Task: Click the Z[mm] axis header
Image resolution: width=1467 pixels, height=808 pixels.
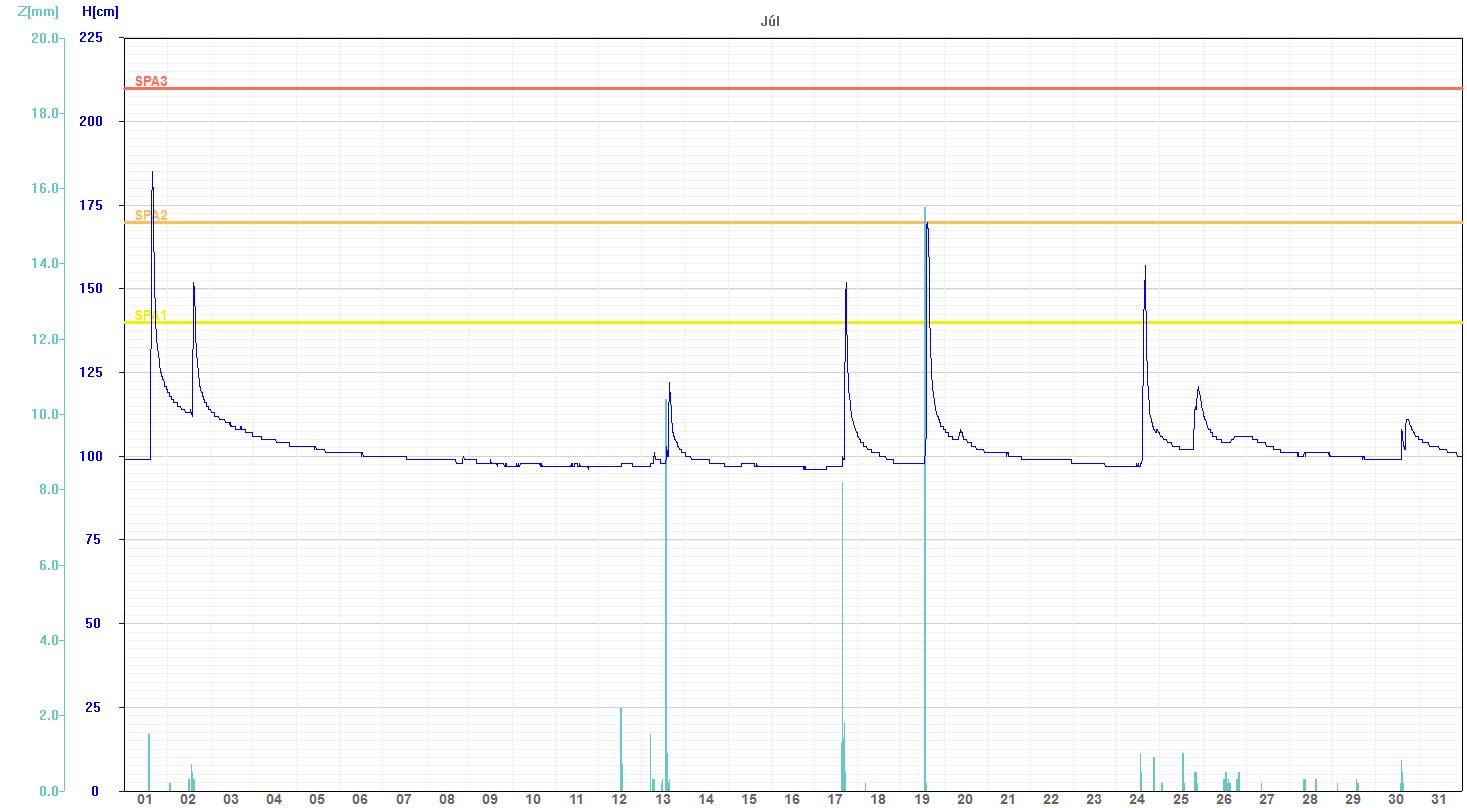Action: coord(39,11)
